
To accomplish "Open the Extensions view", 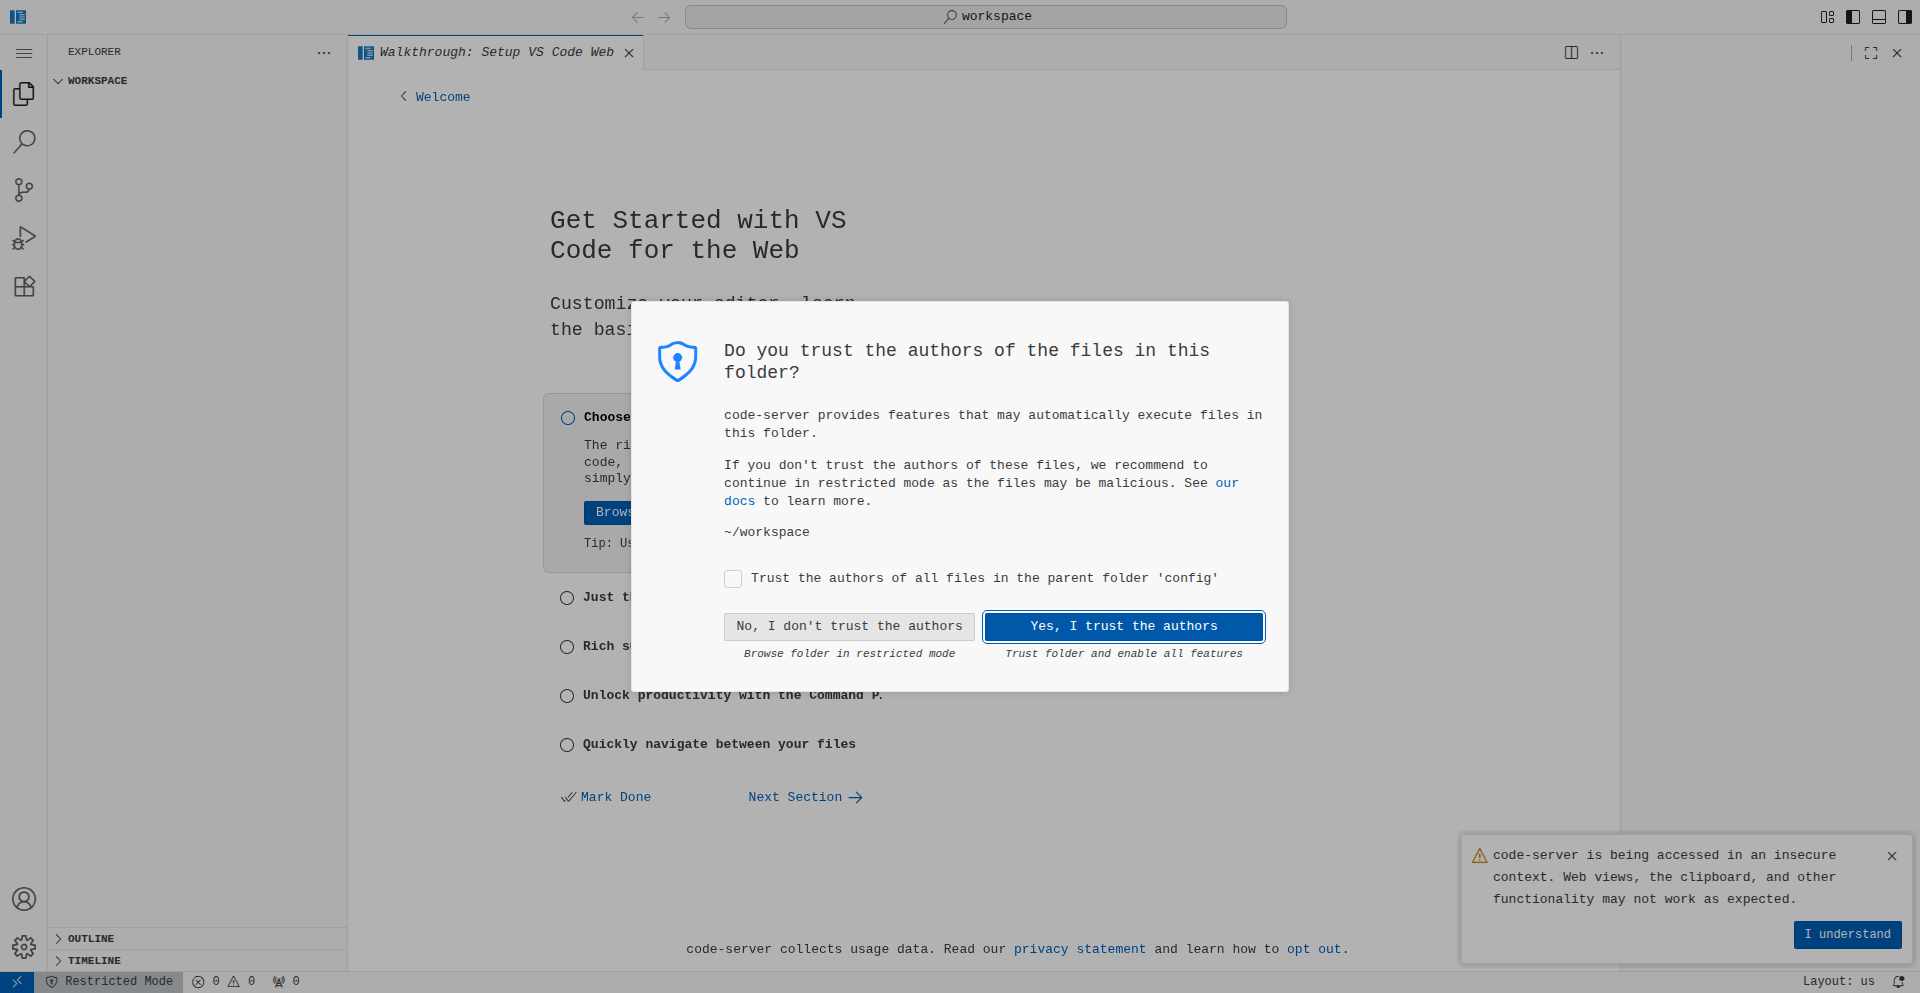I will click(24, 287).
